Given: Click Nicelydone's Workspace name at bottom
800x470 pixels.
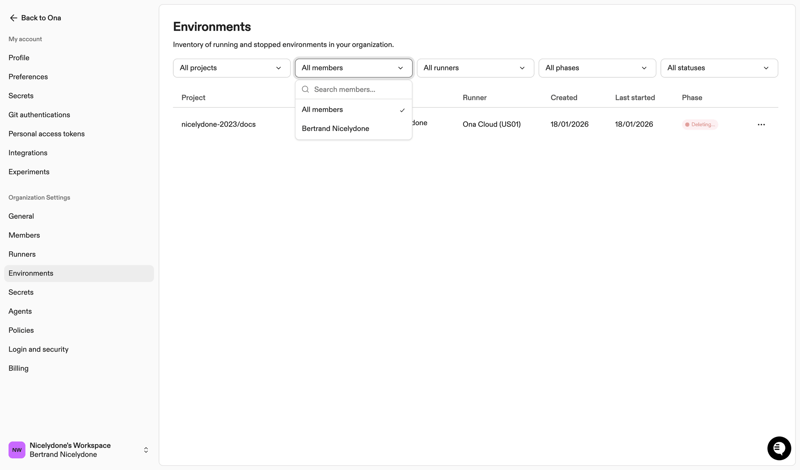Looking at the screenshot, I should tap(70, 446).
